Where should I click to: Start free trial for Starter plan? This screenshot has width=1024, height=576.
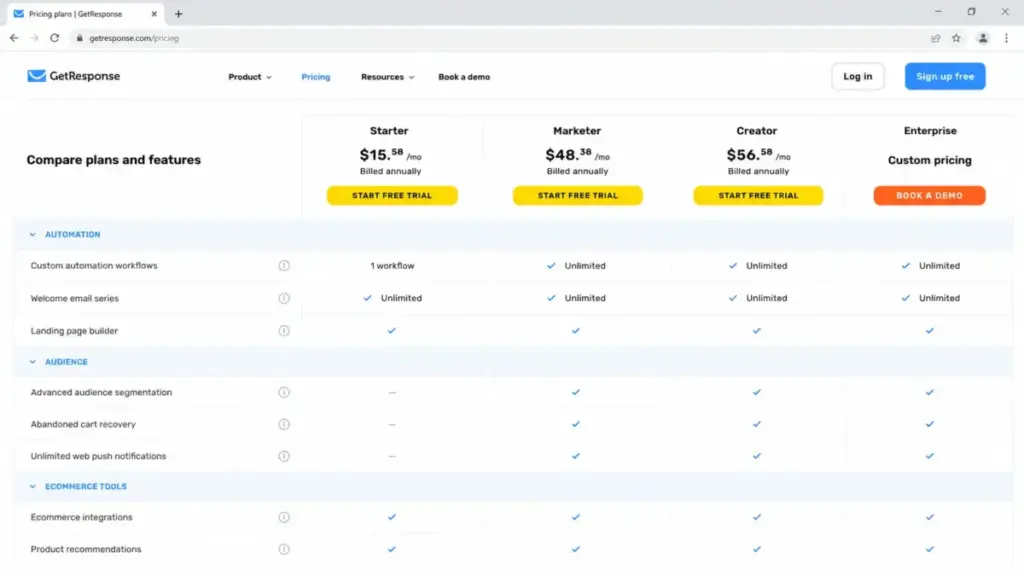[392, 195]
